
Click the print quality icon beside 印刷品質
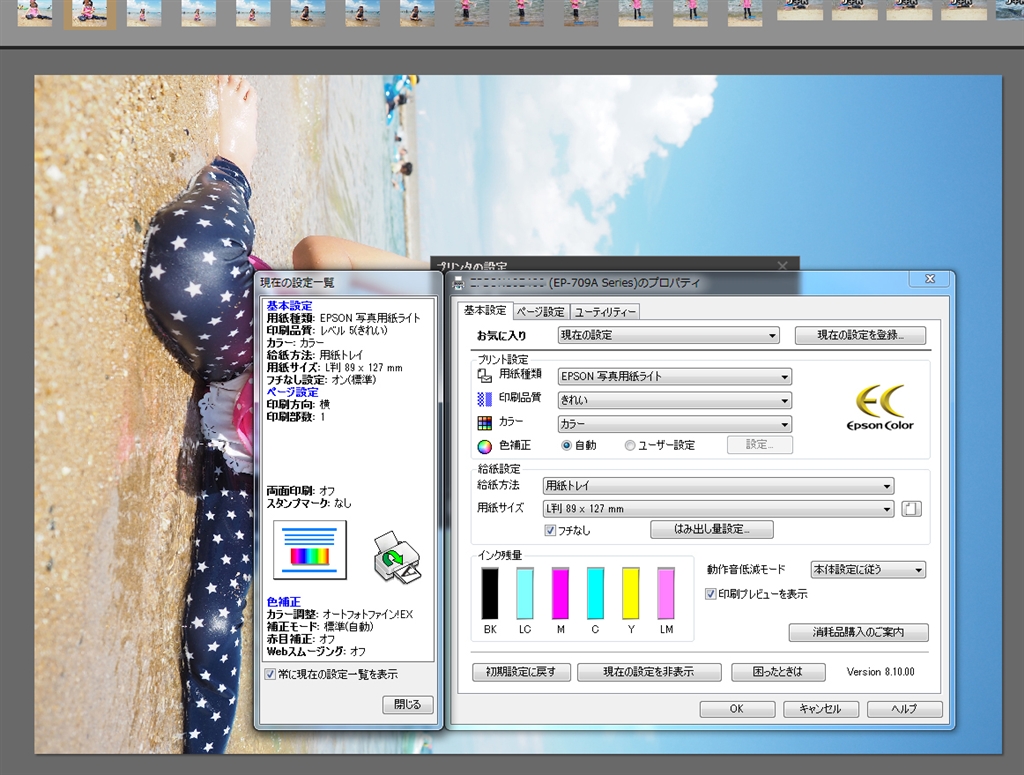tap(485, 399)
